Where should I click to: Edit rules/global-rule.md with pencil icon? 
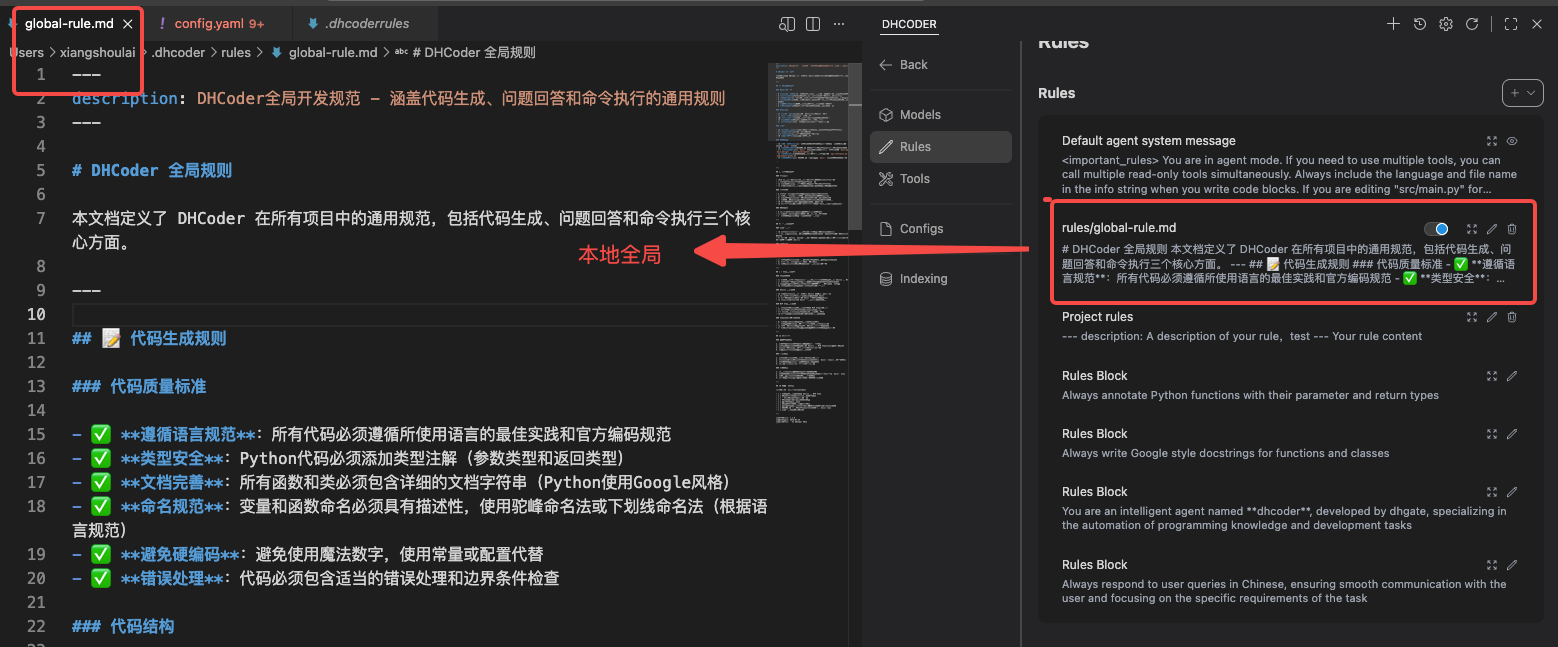click(x=1492, y=229)
